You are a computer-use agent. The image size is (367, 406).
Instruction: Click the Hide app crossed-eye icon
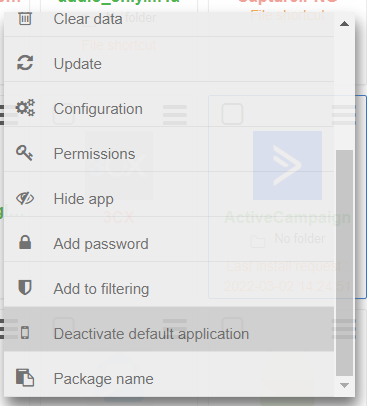25,198
